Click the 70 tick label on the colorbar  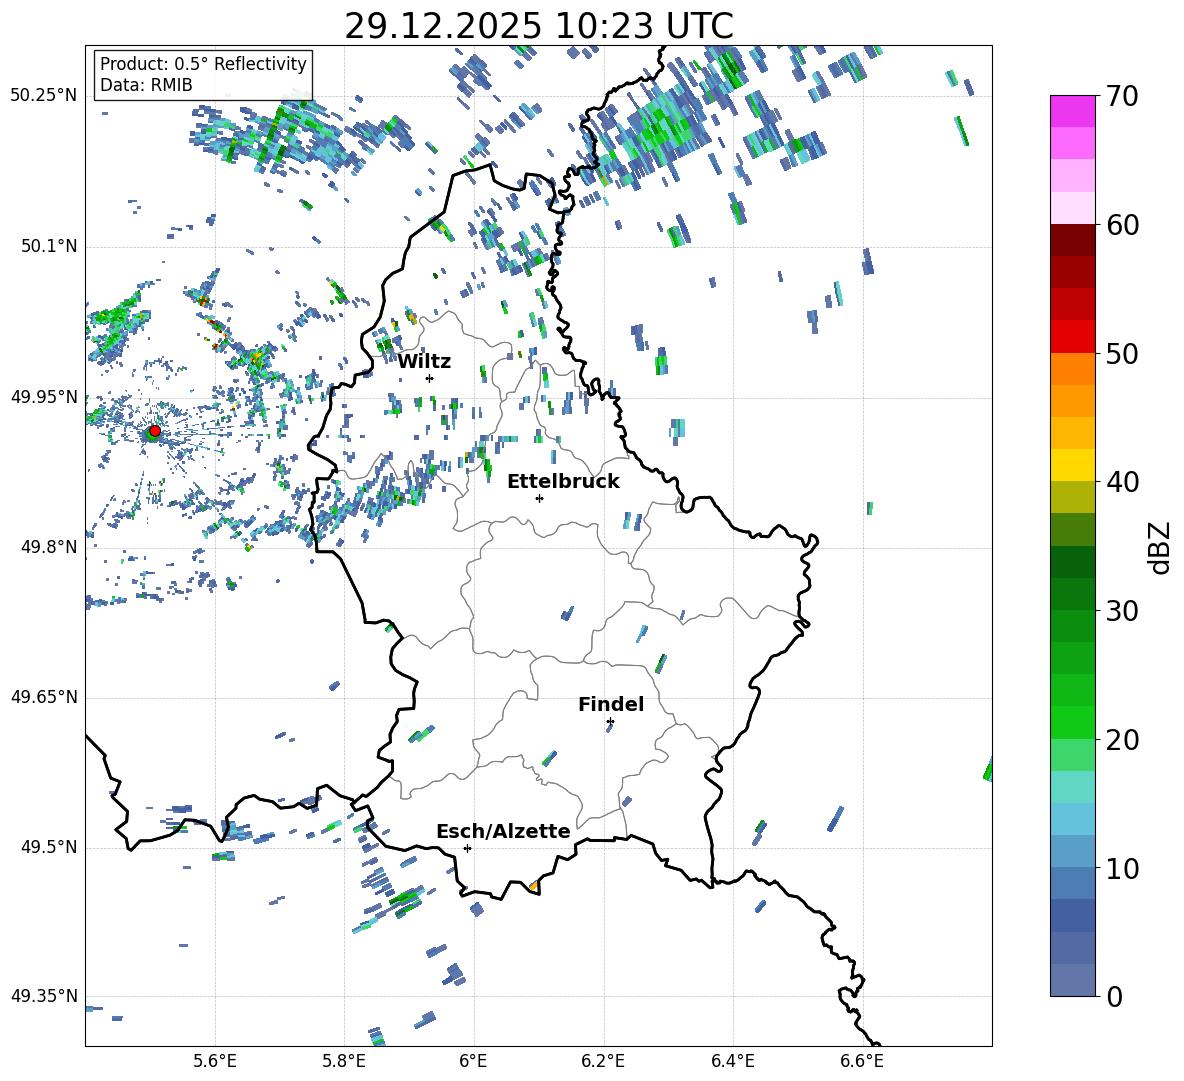1124,96
